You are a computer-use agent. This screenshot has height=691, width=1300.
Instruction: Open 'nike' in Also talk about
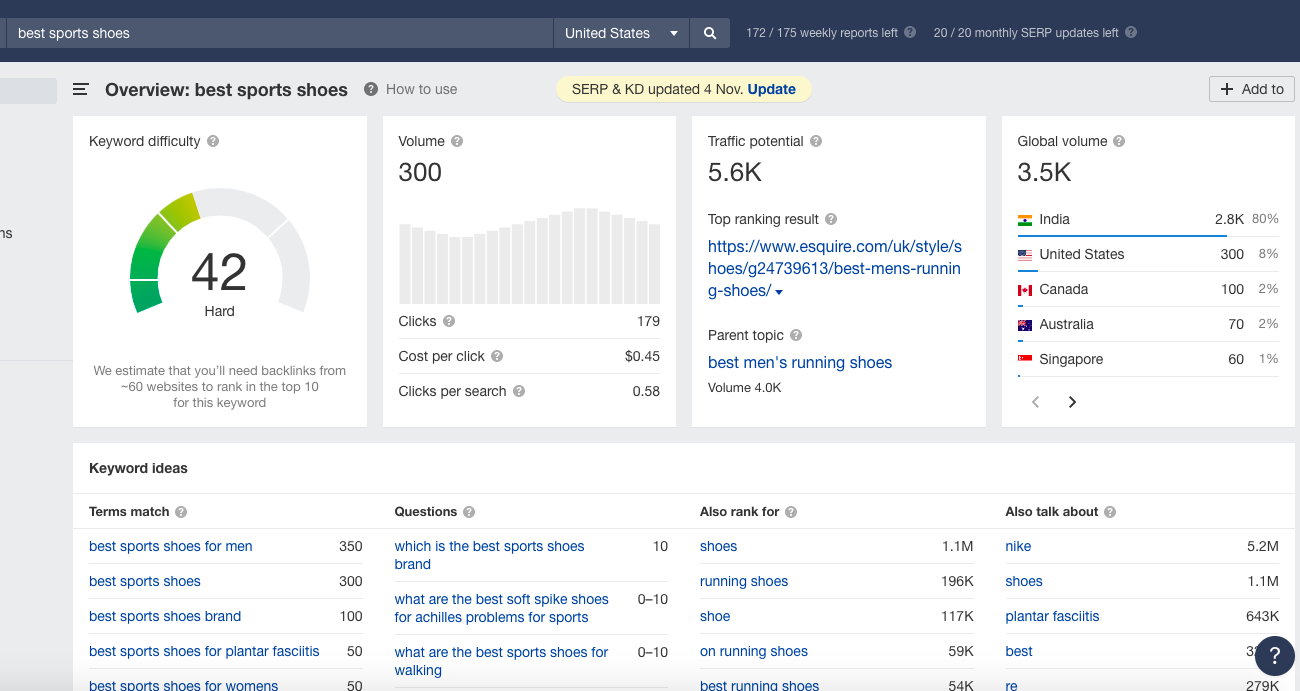[1018, 547]
